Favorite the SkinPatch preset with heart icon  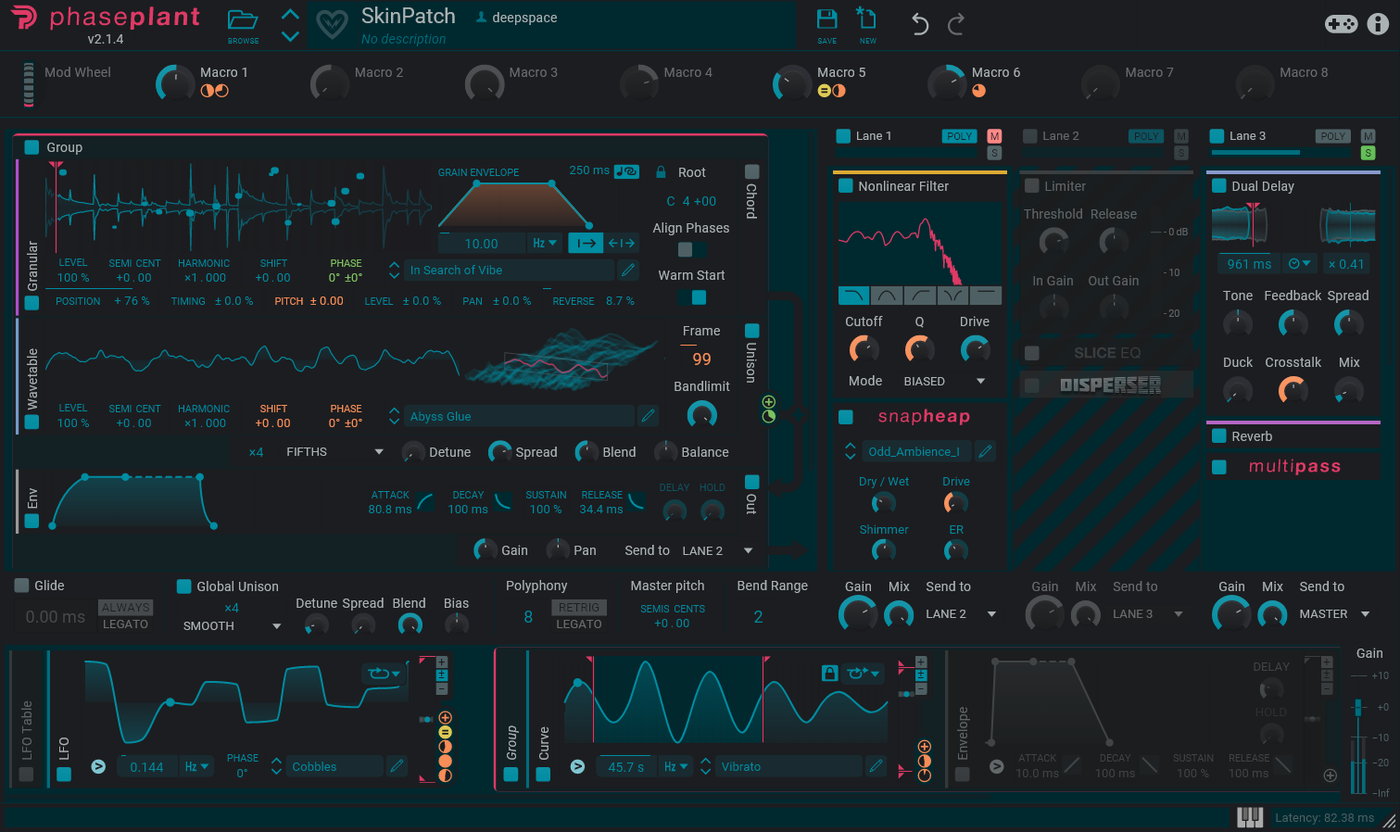pos(333,24)
